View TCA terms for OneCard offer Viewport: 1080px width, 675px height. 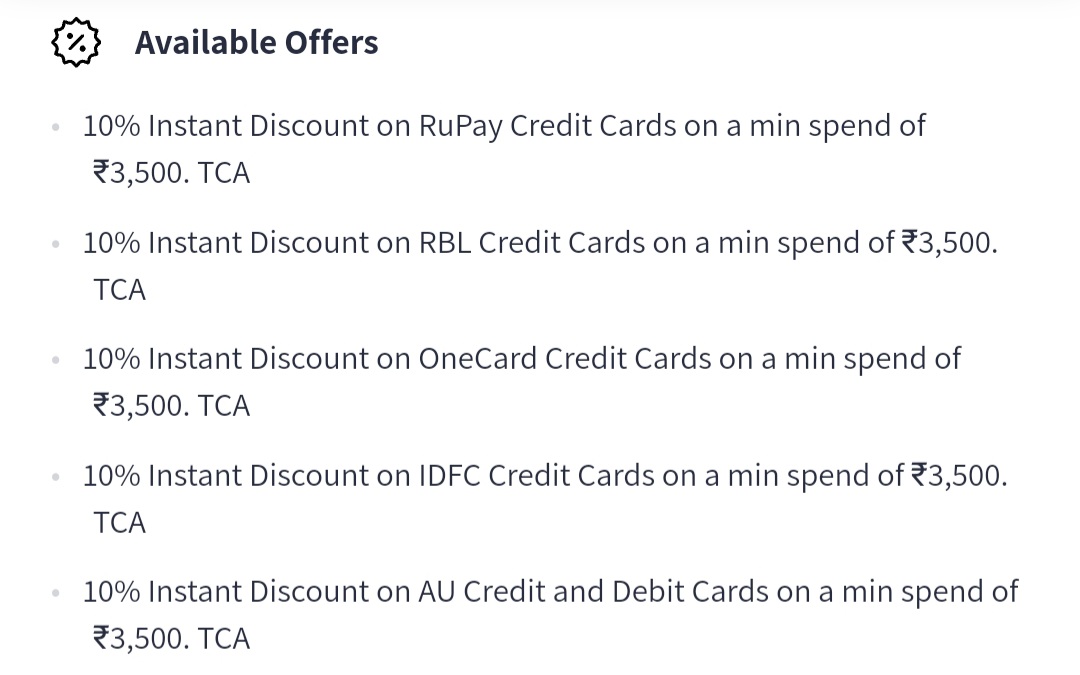tap(223, 406)
